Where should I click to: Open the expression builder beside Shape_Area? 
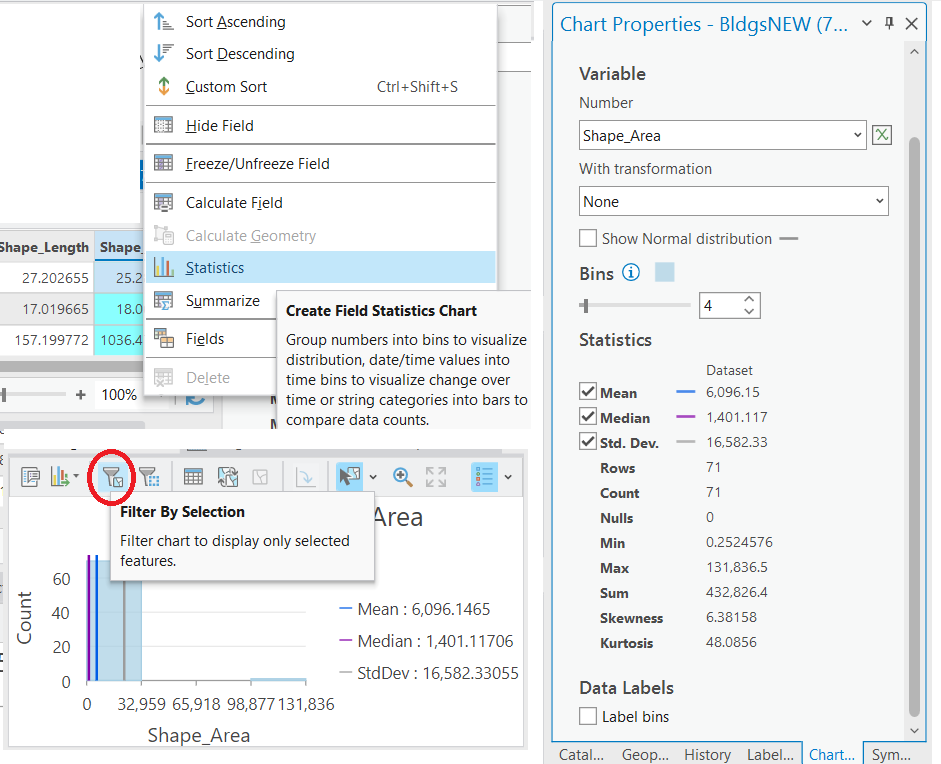pos(881,134)
